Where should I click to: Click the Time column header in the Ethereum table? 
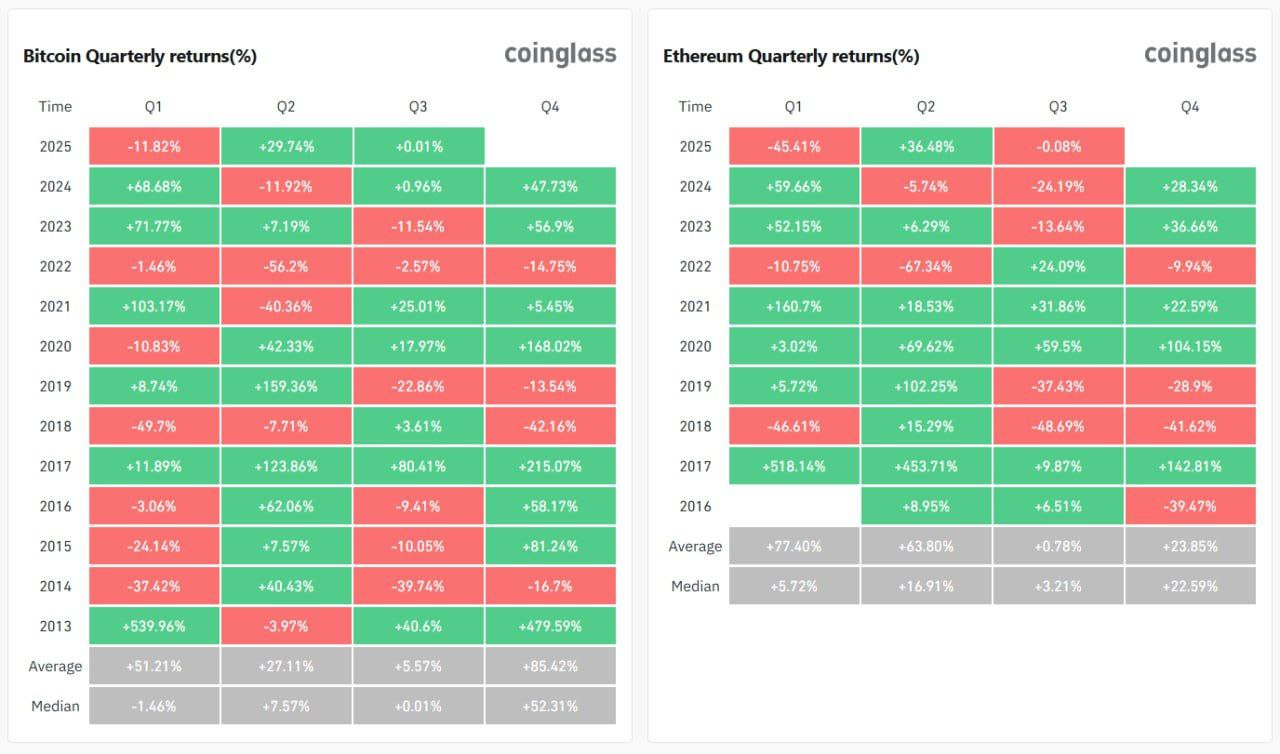pyautogui.click(x=695, y=106)
